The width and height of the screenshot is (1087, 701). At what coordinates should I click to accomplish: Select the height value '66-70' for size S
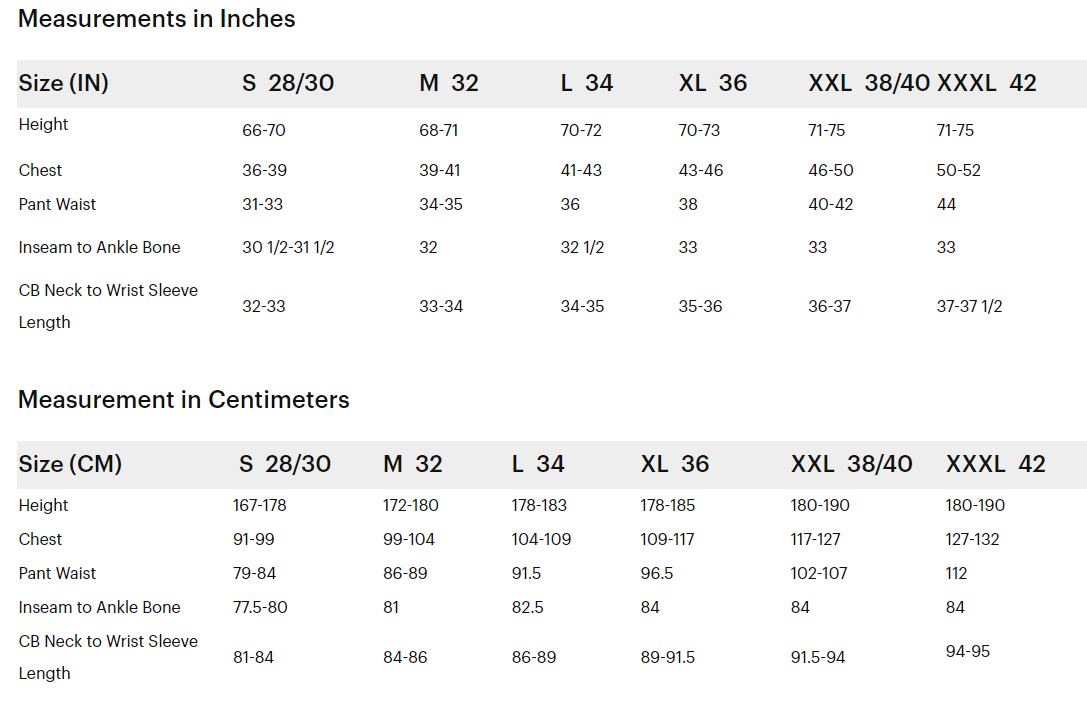(264, 130)
